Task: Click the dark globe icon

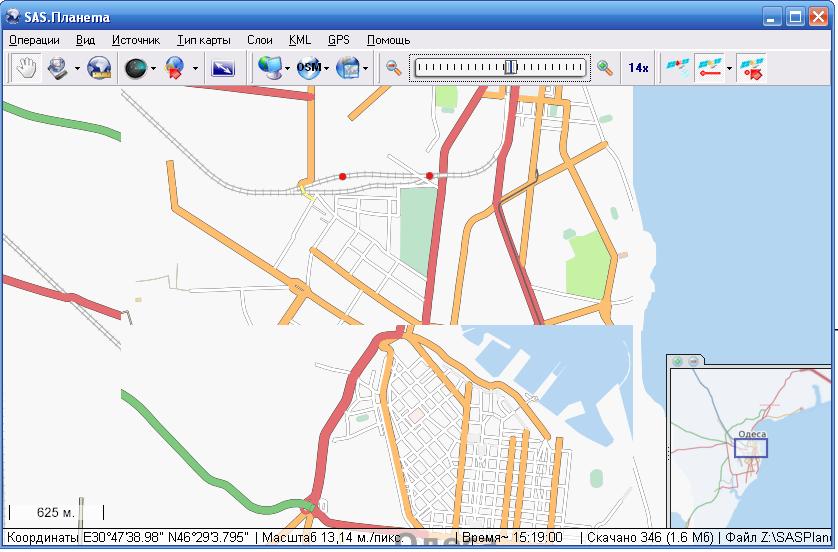Action: click(134, 68)
